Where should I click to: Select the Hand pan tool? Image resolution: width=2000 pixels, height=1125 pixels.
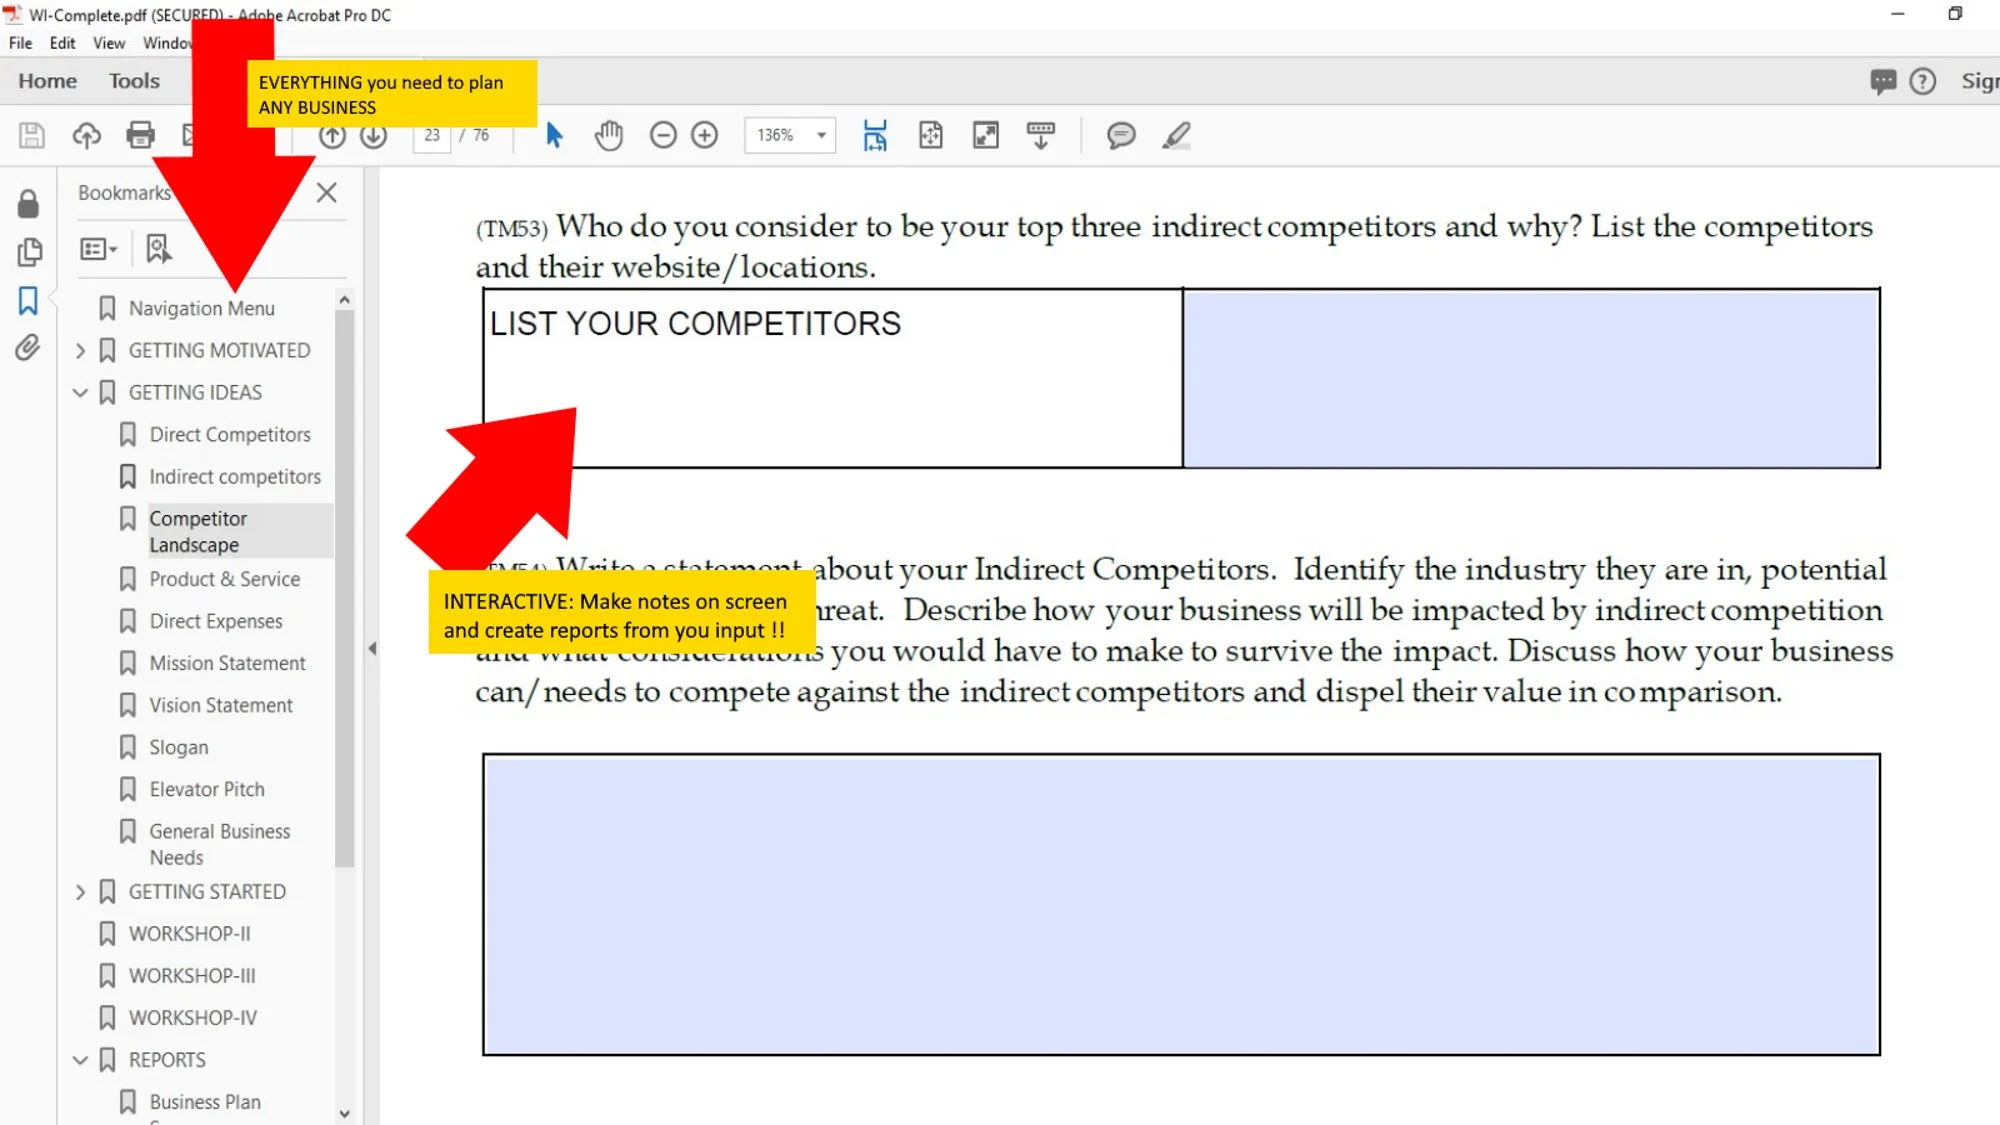pyautogui.click(x=608, y=135)
